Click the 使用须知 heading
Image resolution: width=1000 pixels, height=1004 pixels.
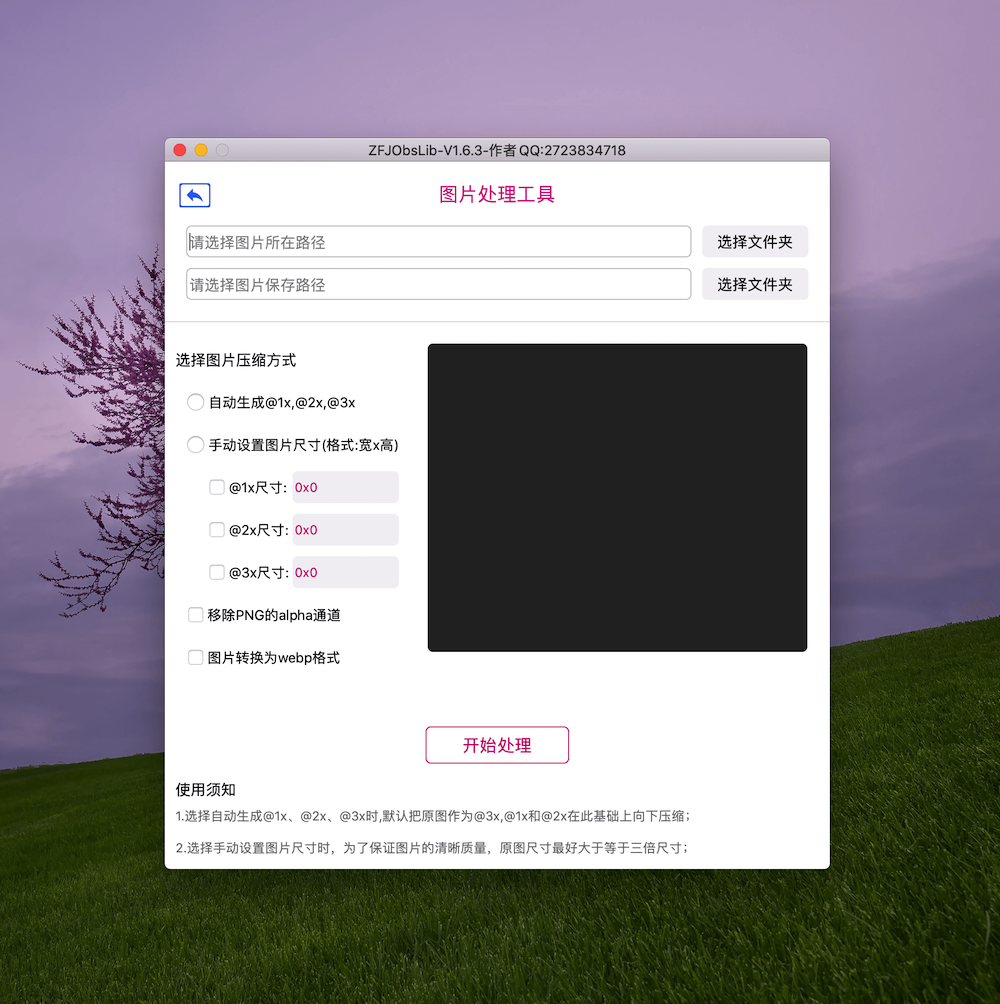point(206,789)
